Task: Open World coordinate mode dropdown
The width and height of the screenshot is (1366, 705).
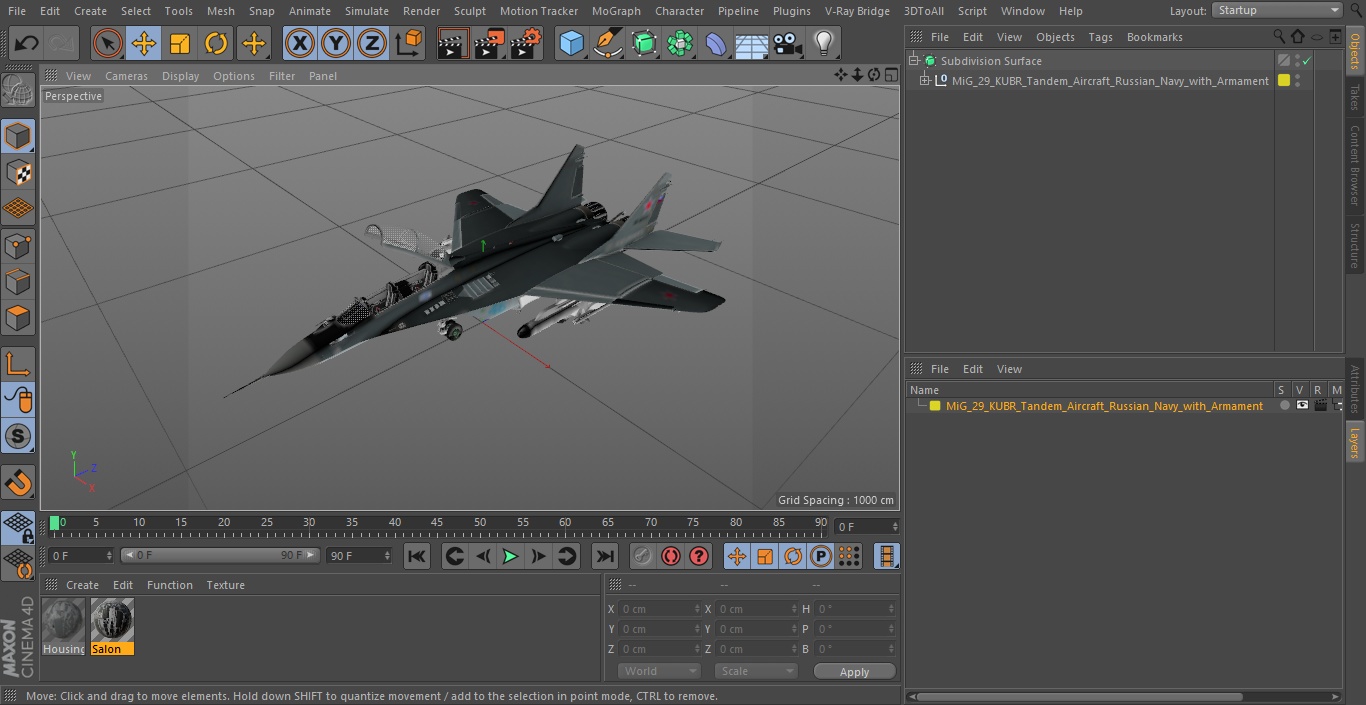Action: (x=659, y=671)
